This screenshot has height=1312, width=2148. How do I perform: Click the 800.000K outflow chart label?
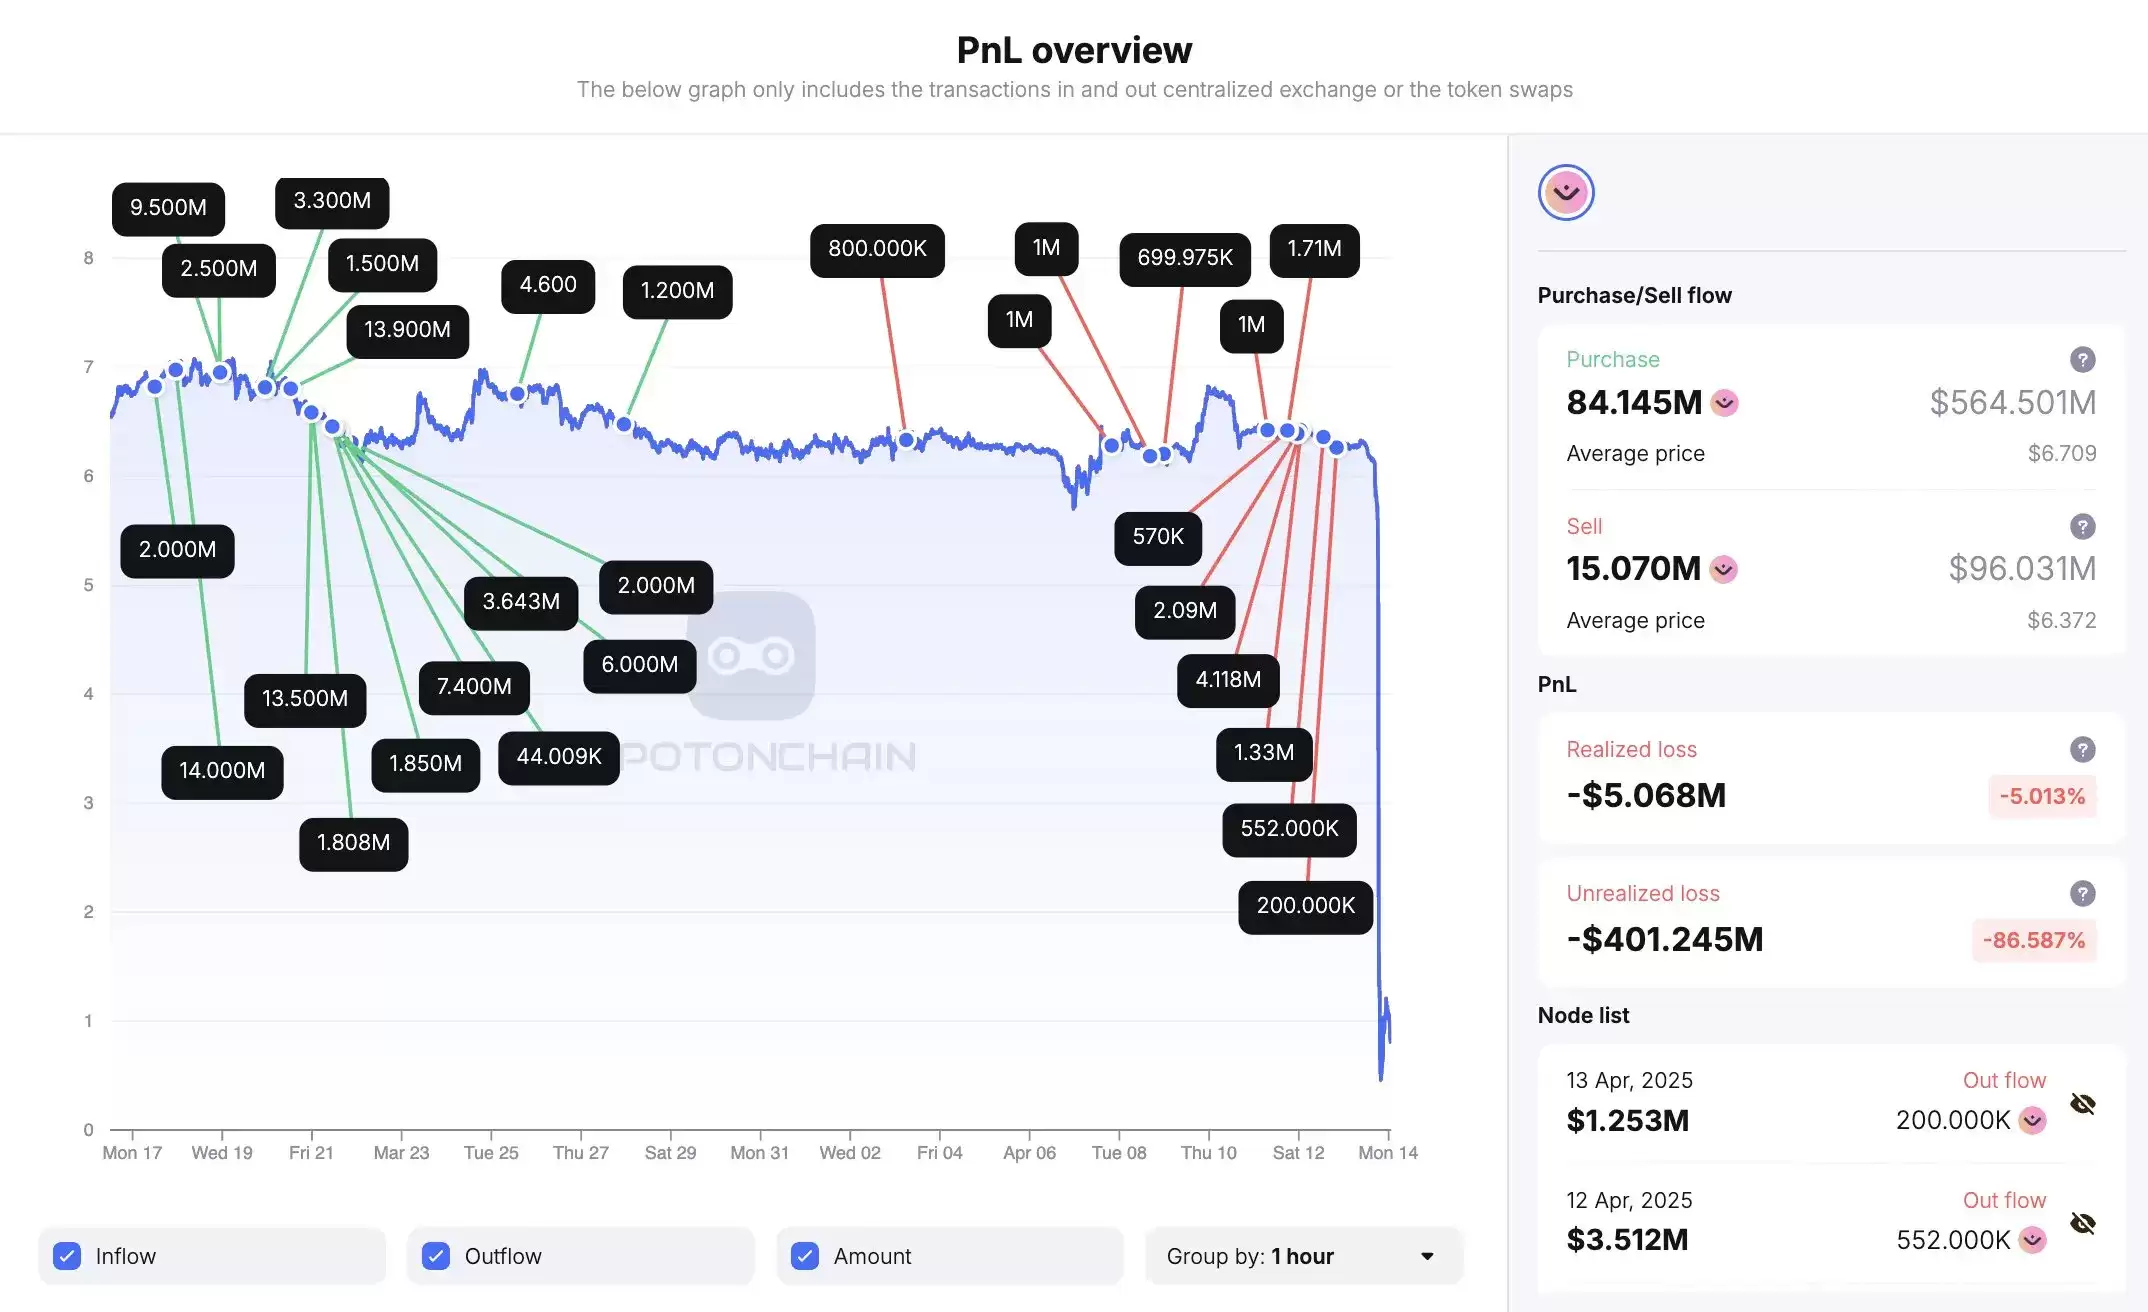click(x=877, y=249)
